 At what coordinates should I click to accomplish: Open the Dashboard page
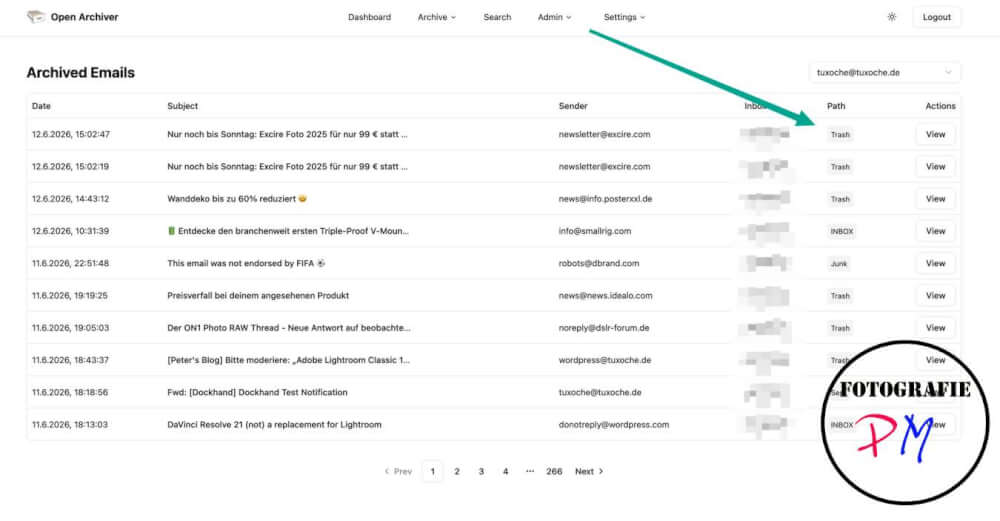pos(369,17)
